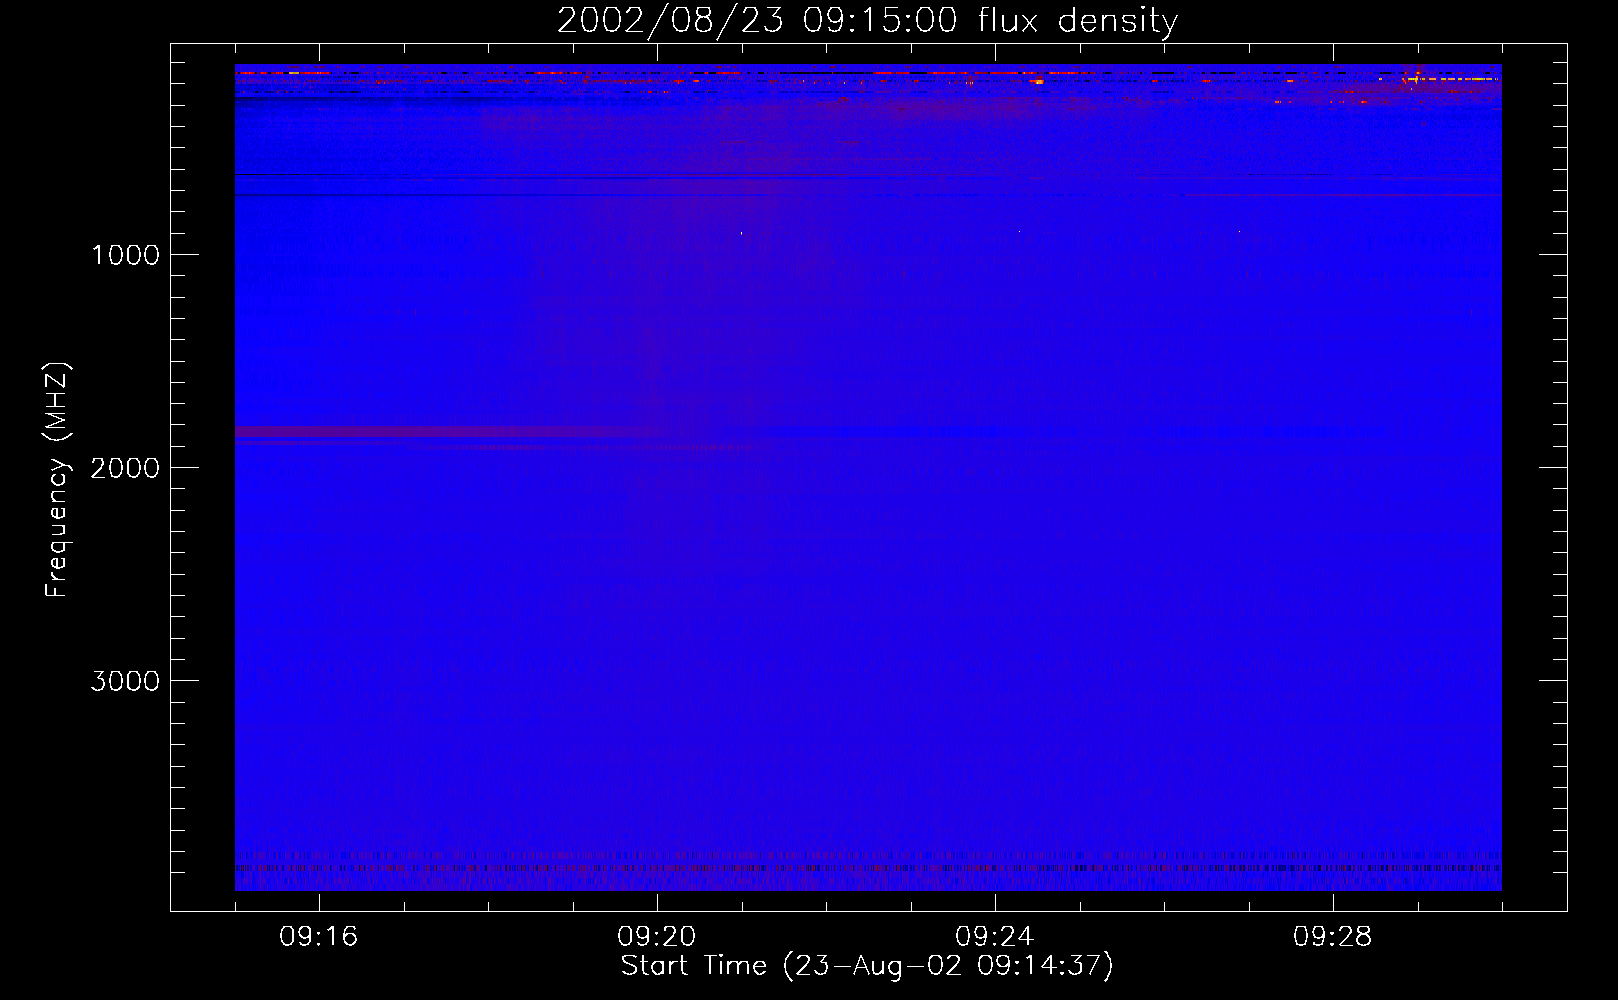1618x1000 pixels.
Task: Click the plot title '2002/08/23 09:15:00 flux density'
Action: click(867, 20)
